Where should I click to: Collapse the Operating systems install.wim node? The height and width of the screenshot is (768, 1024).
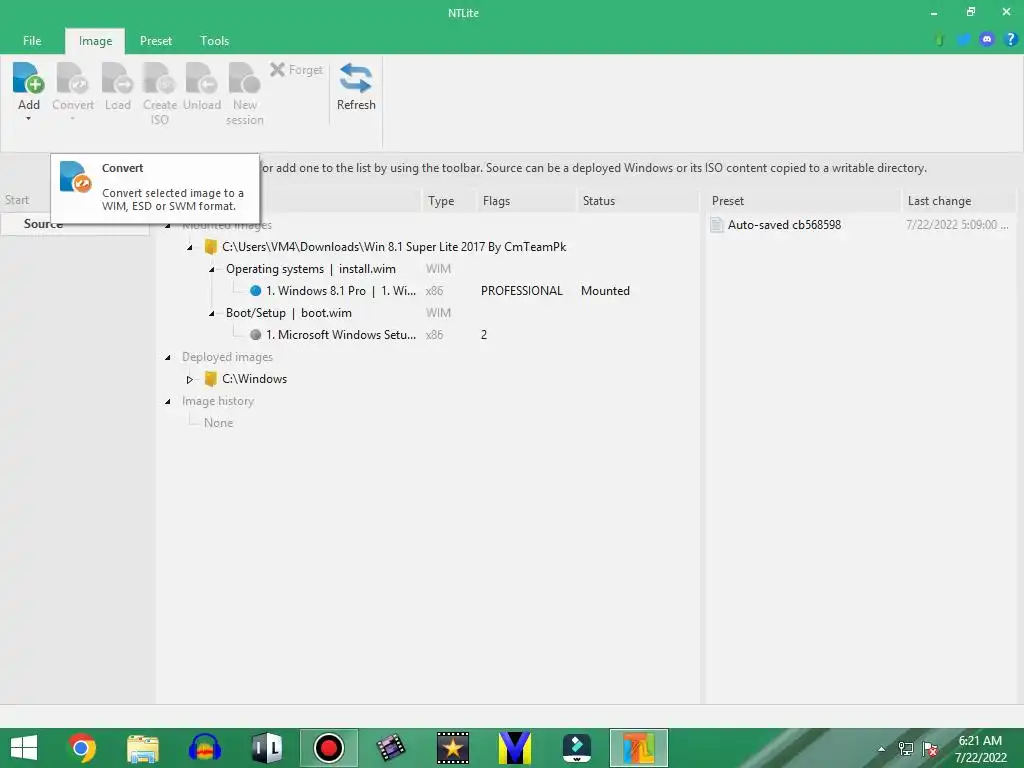pos(212,269)
